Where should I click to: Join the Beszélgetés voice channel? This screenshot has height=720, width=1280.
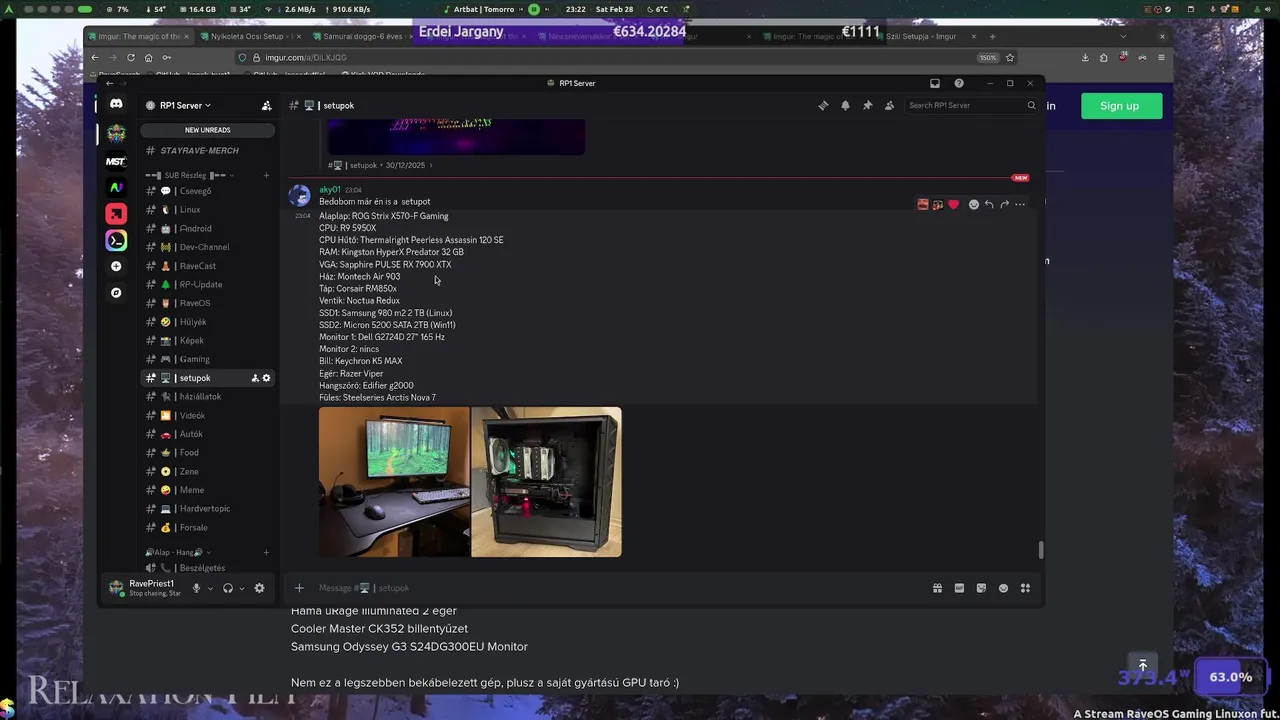tap(207, 568)
